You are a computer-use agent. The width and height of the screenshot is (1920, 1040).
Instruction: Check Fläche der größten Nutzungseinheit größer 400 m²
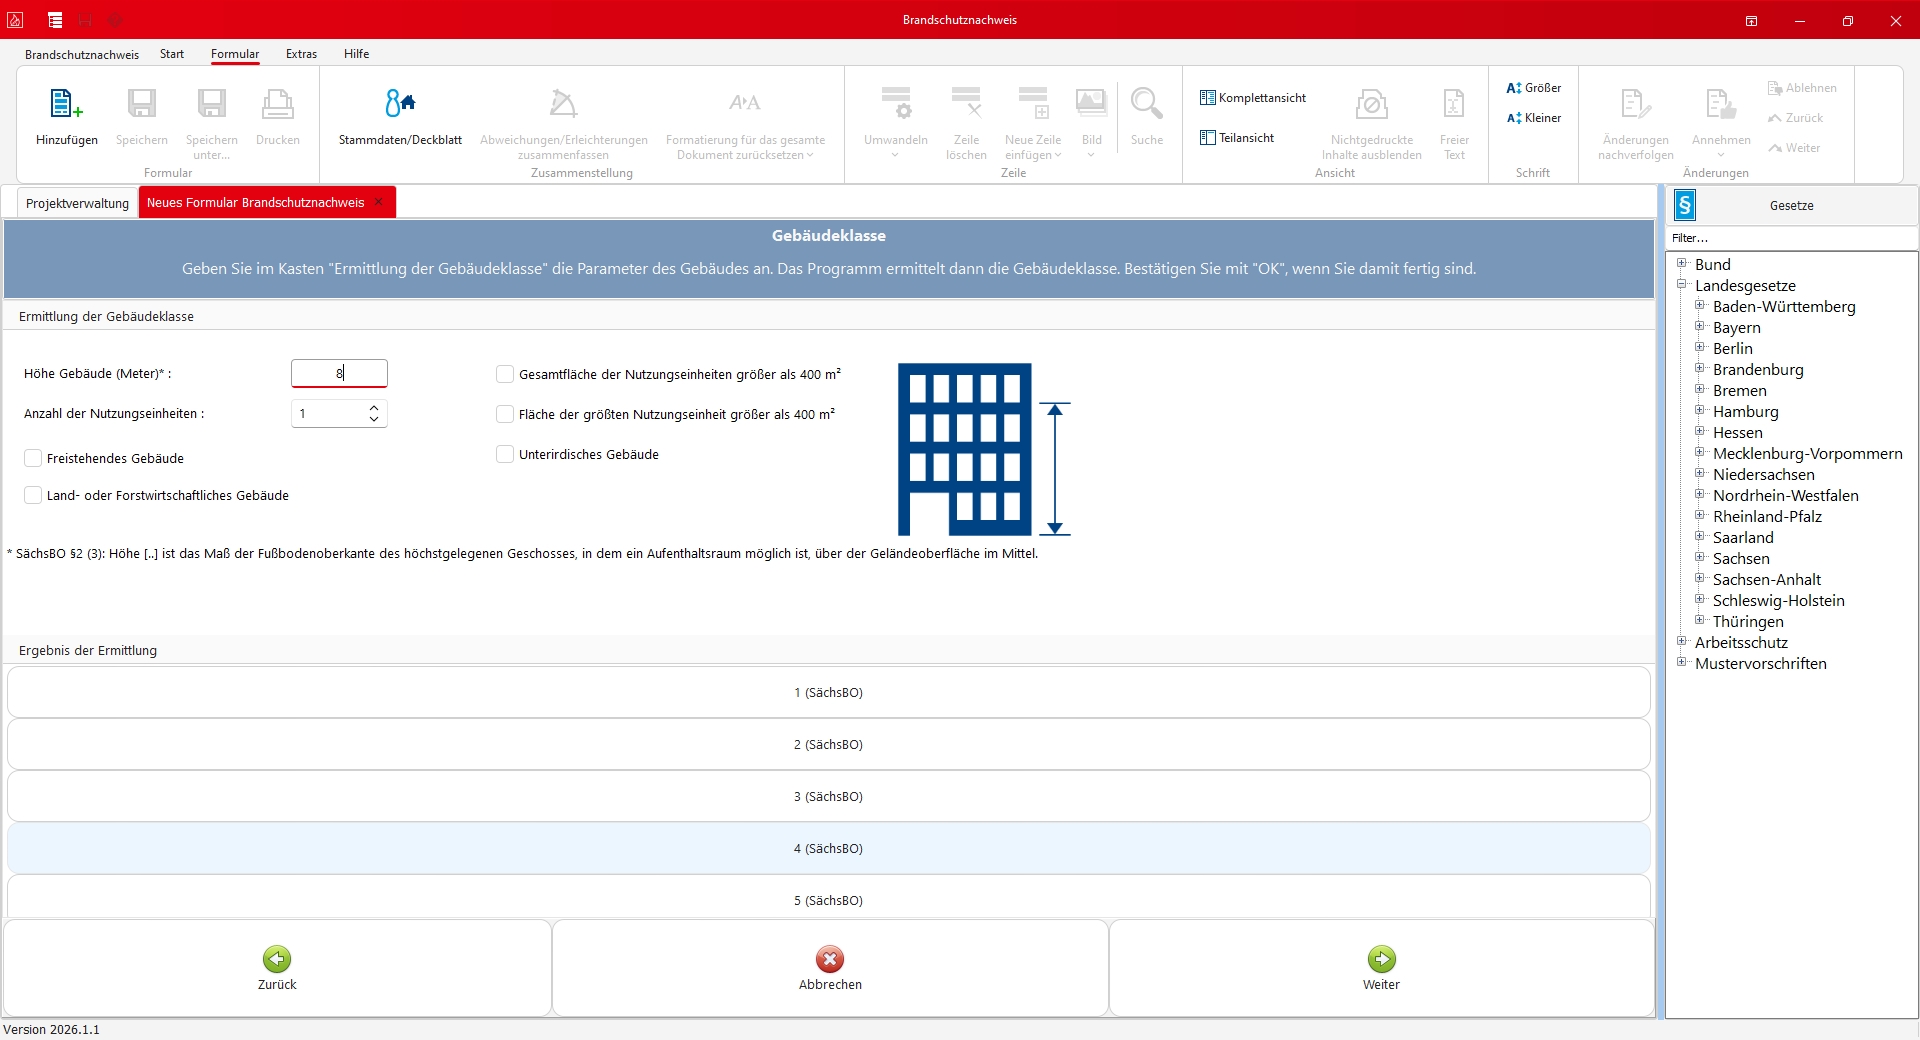[x=505, y=414]
